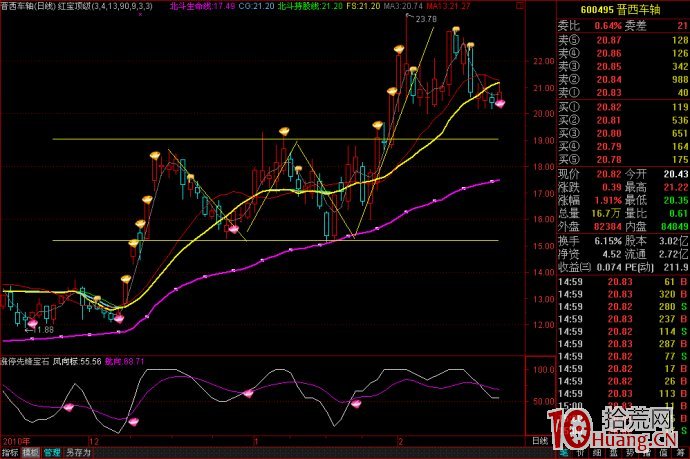Click the trade tick row with volume 320 B

623,294
